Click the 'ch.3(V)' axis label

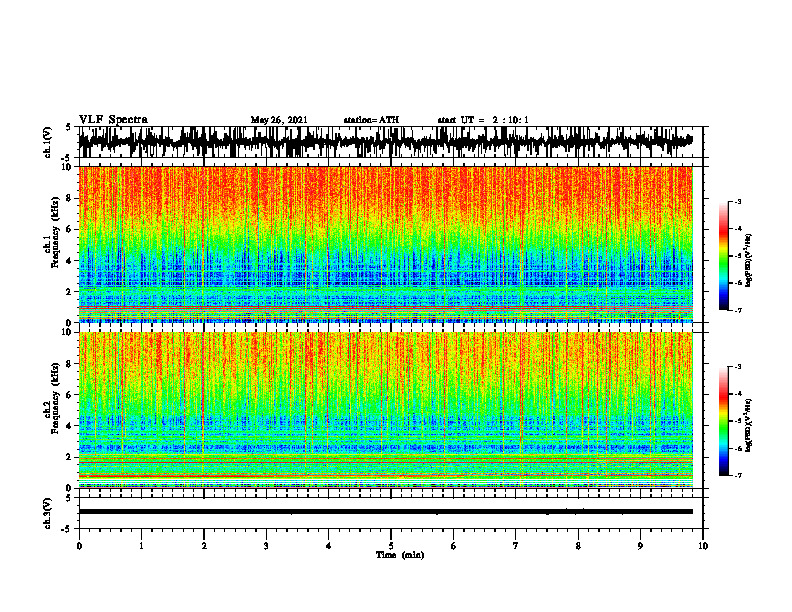[48, 513]
